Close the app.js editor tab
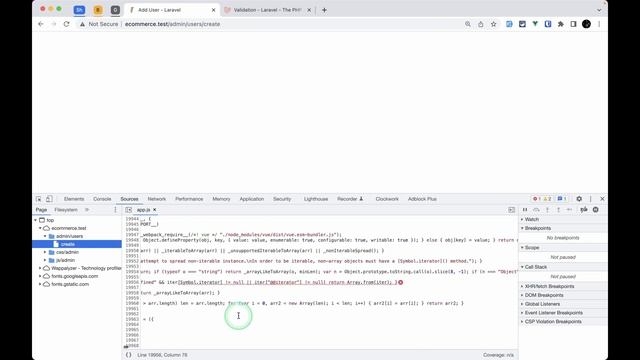Screen dimensions: 640x360 tap(155, 210)
